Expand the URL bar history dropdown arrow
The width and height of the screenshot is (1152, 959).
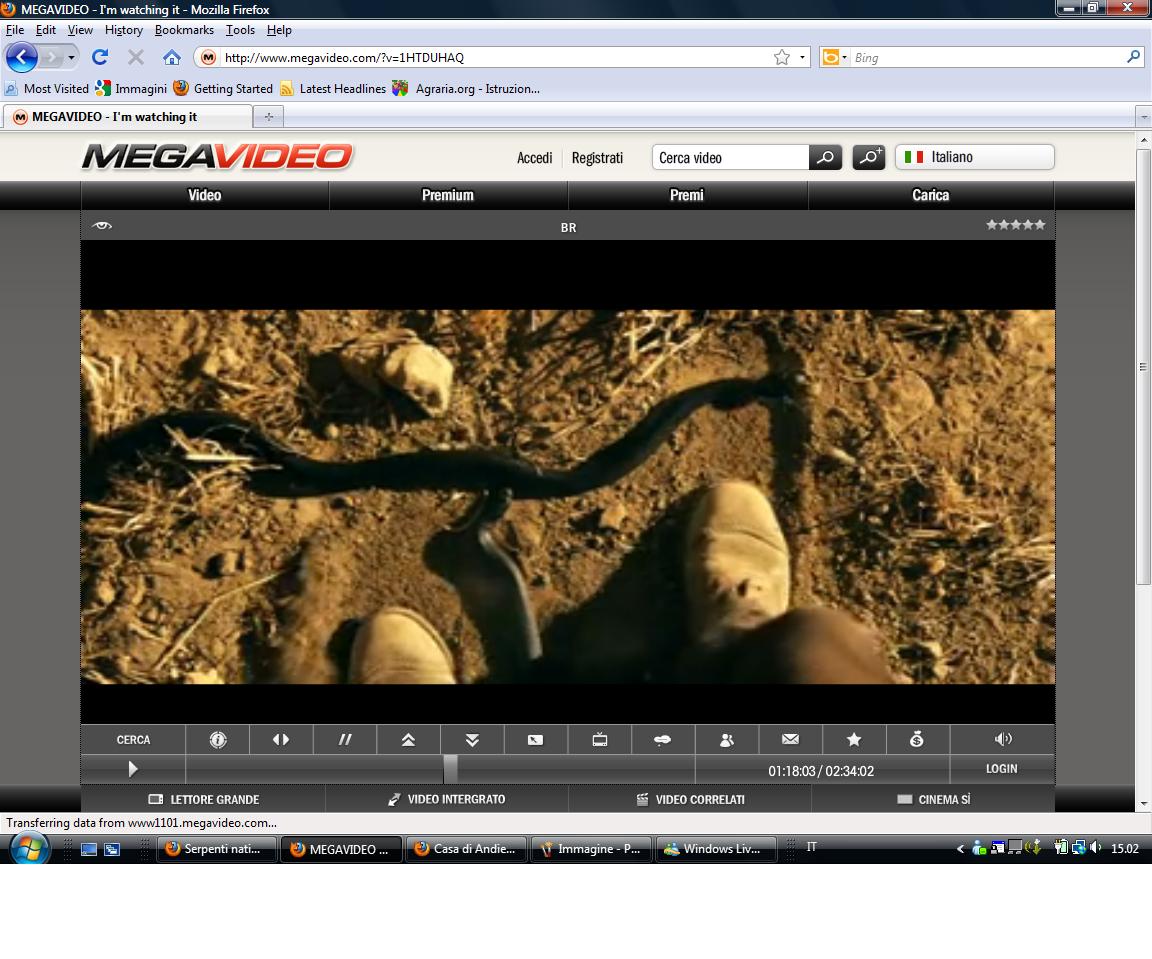pos(802,58)
